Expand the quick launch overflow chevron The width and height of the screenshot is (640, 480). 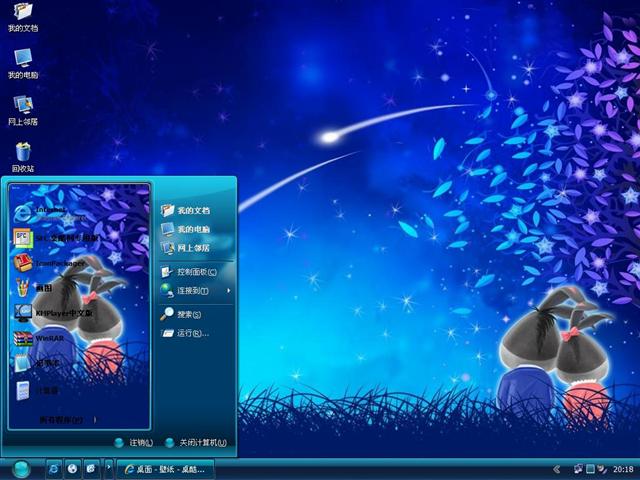coord(108,468)
